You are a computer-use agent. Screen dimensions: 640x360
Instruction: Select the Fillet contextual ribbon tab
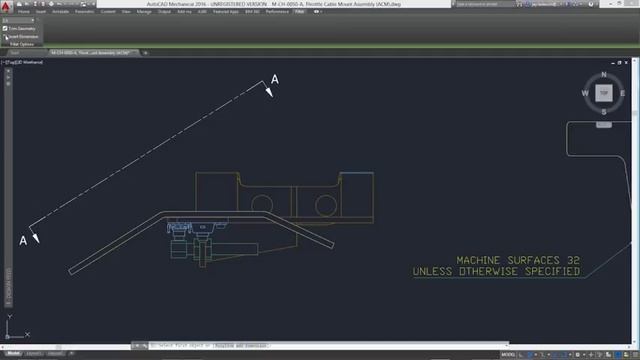pyautogui.click(x=300, y=12)
